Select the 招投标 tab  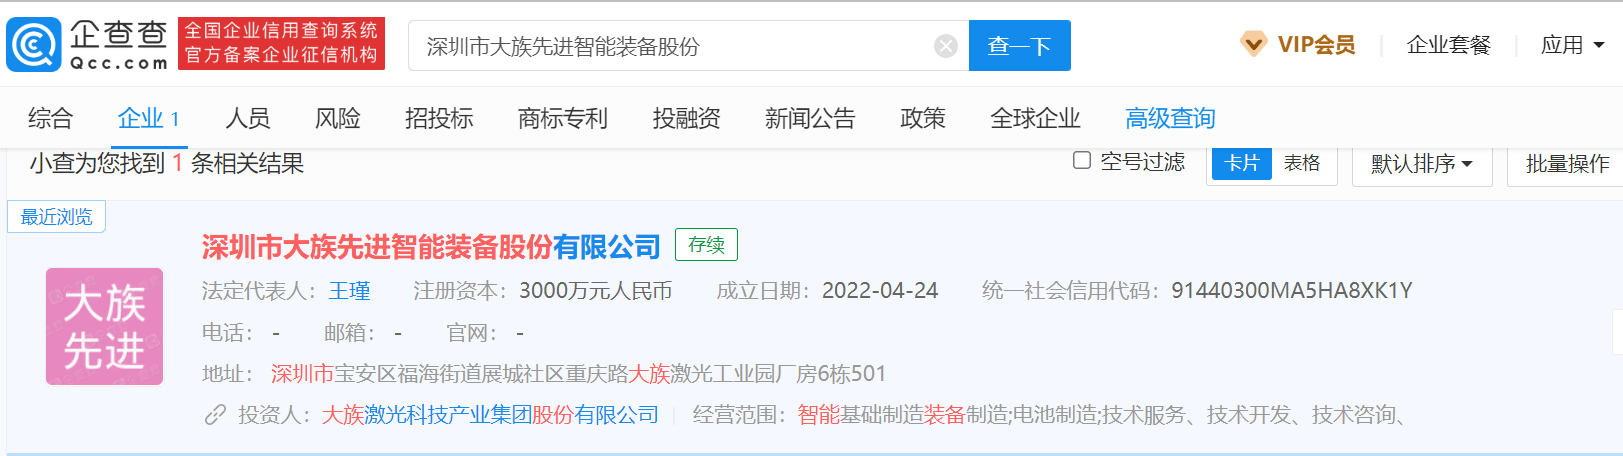point(439,118)
